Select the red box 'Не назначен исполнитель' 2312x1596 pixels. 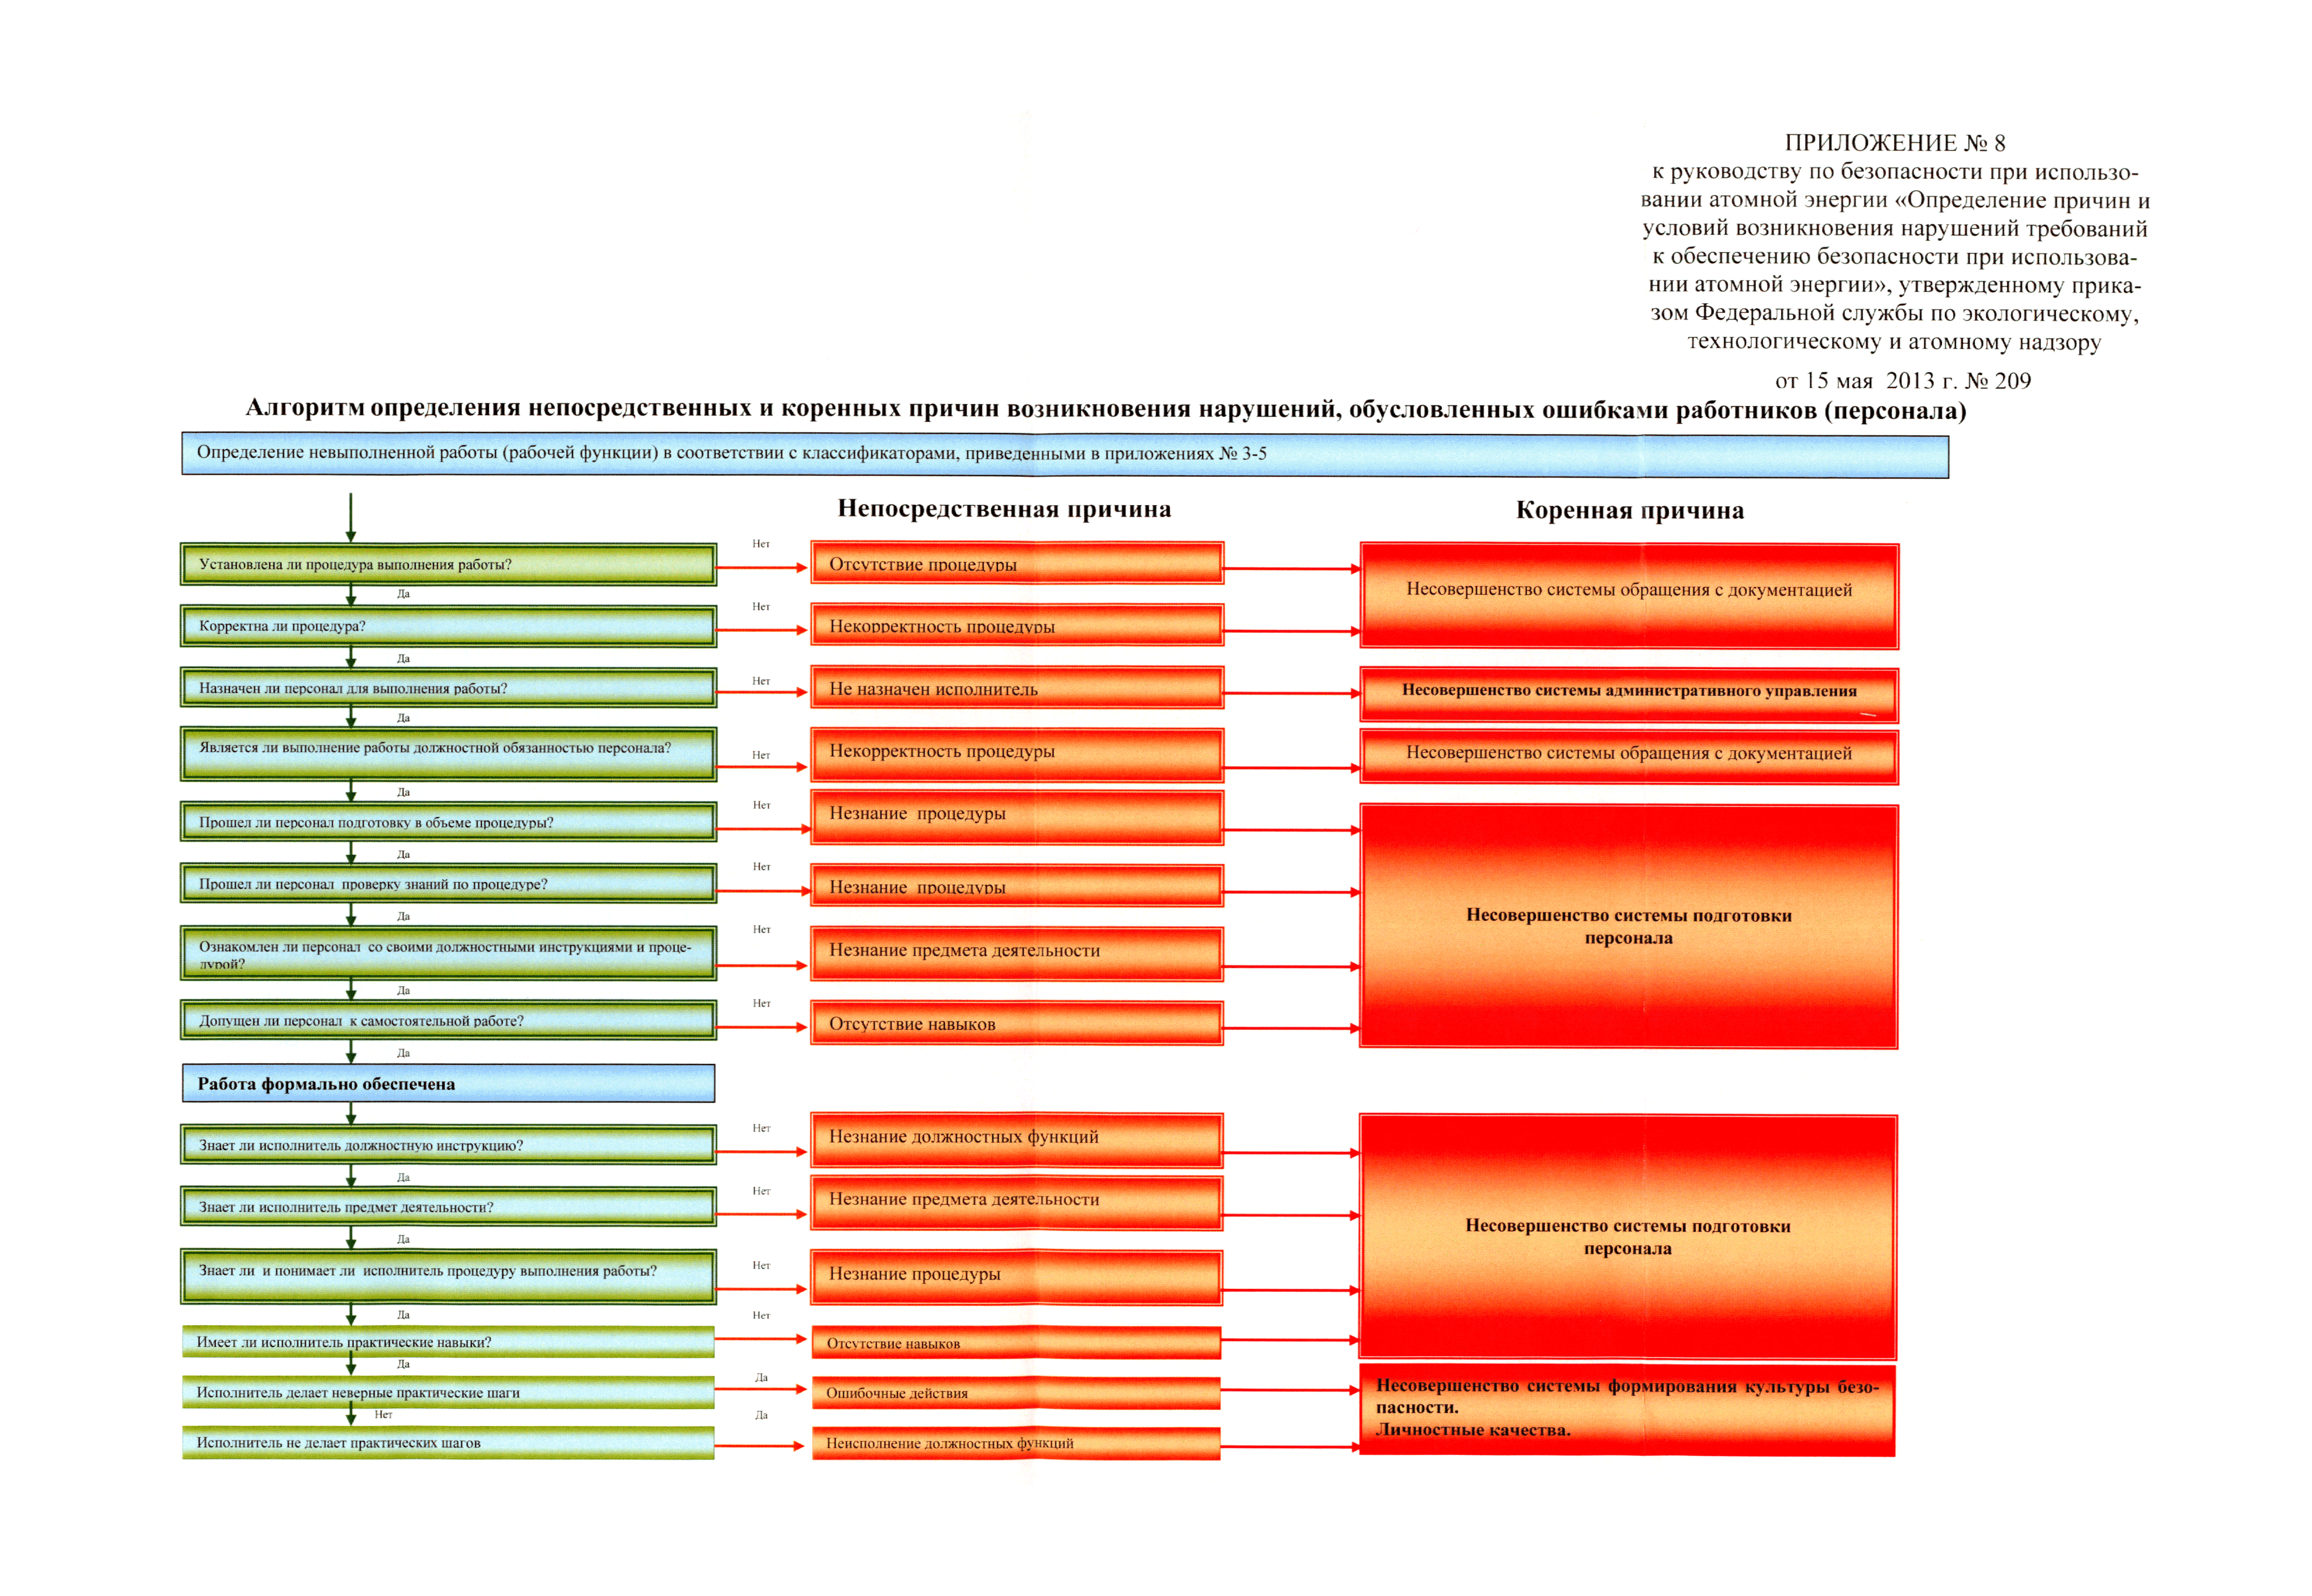click(1017, 688)
